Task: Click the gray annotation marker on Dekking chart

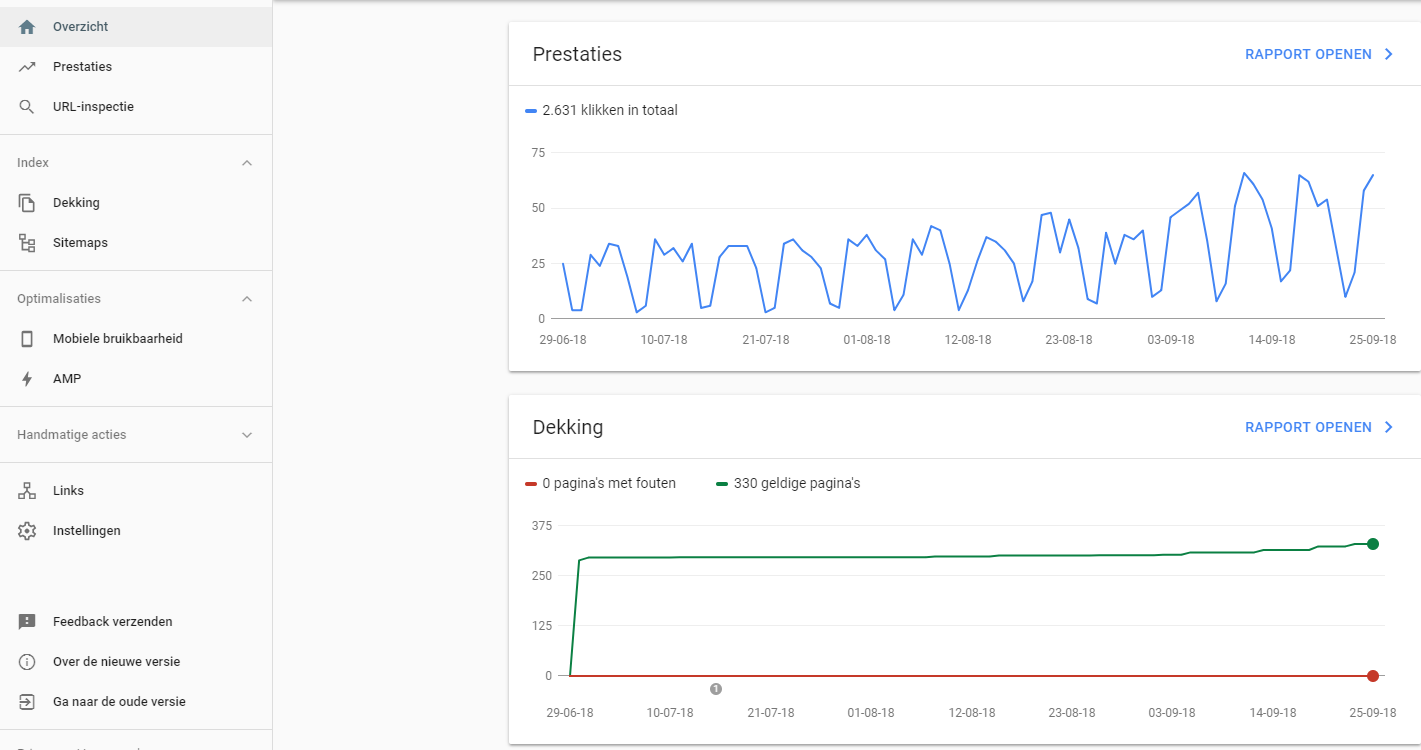Action: click(x=716, y=689)
